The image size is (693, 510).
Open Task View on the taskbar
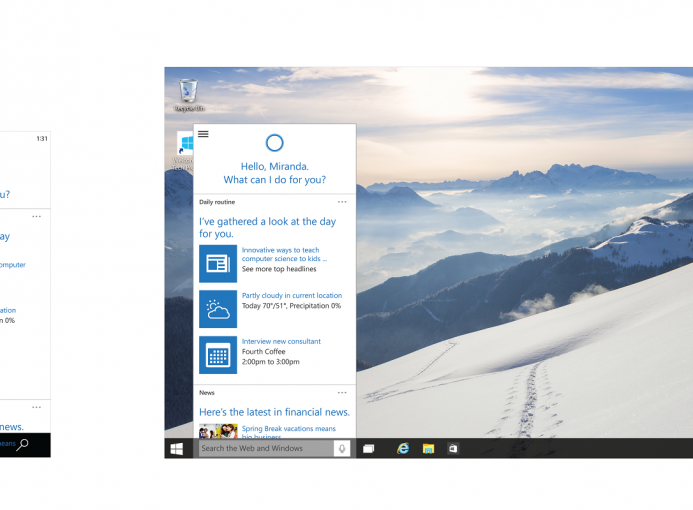(369, 449)
